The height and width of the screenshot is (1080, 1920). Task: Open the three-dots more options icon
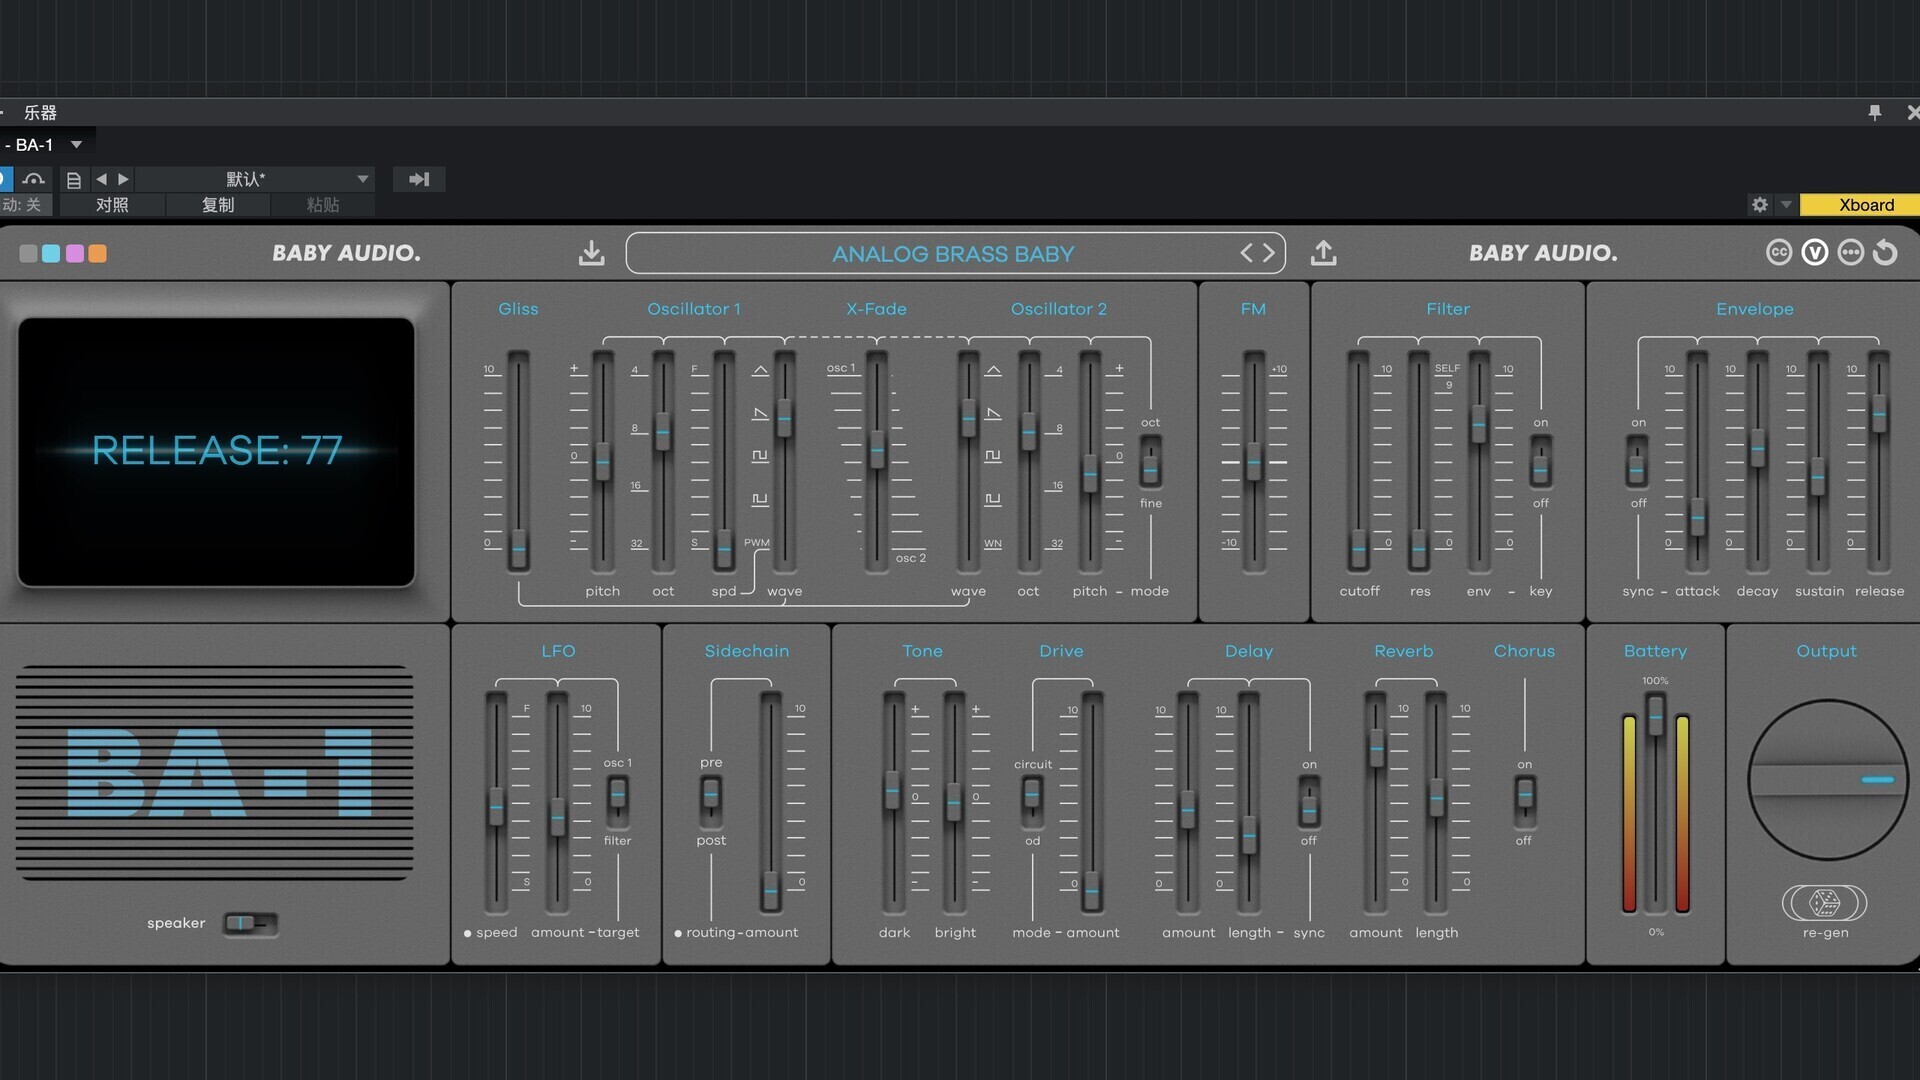click(x=1850, y=253)
